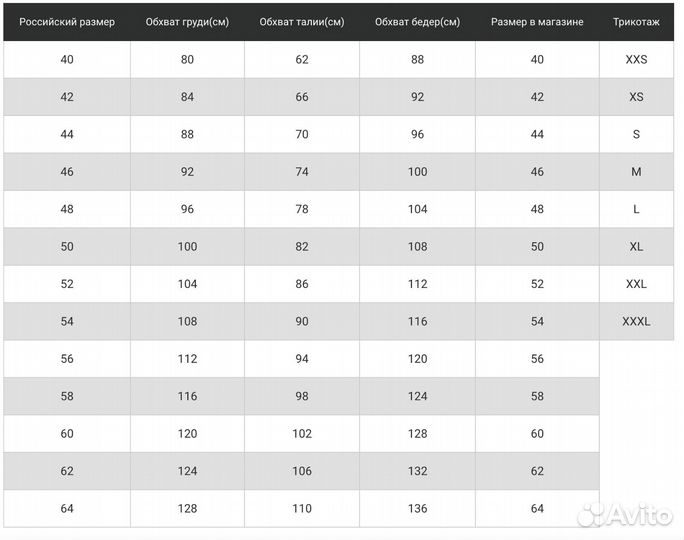This screenshot has width=684, height=540.
Task: Click the "Трикотаж" column header
Action: tap(636, 22)
